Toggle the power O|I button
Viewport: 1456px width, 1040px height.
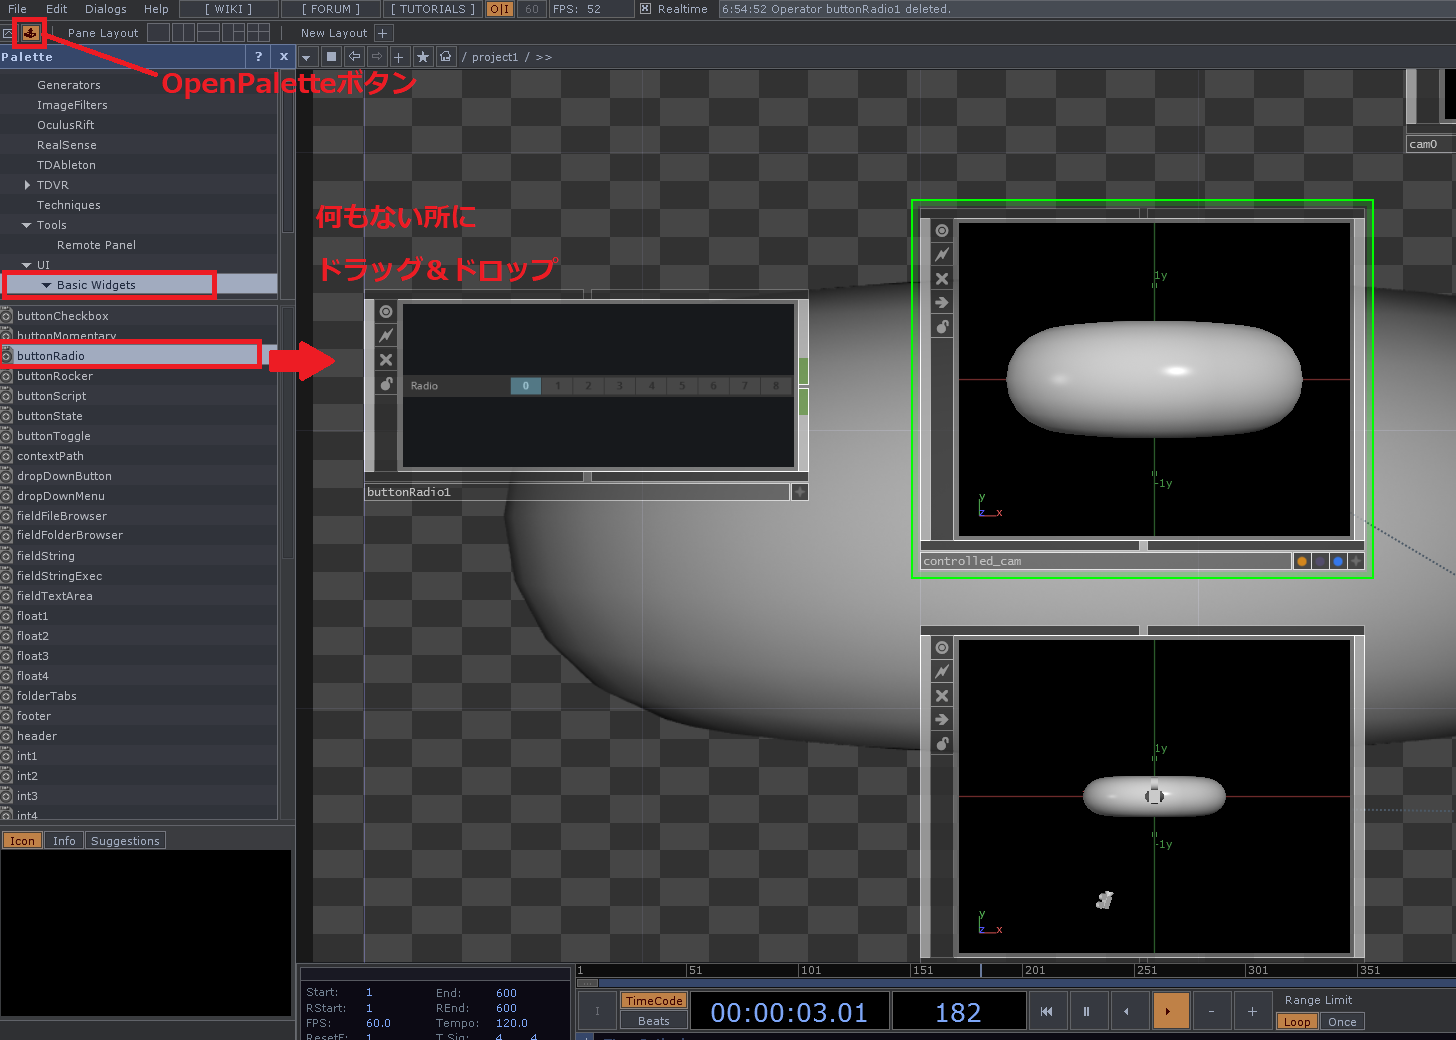[x=500, y=9]
